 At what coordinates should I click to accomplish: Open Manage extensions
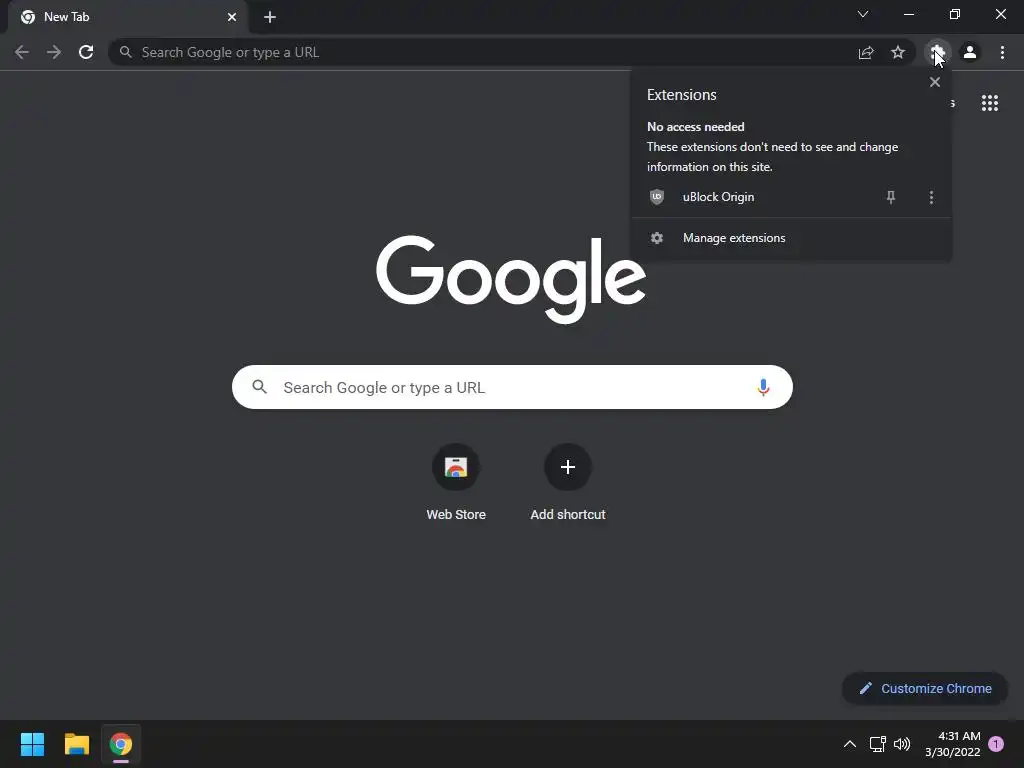tap(791, 238)
